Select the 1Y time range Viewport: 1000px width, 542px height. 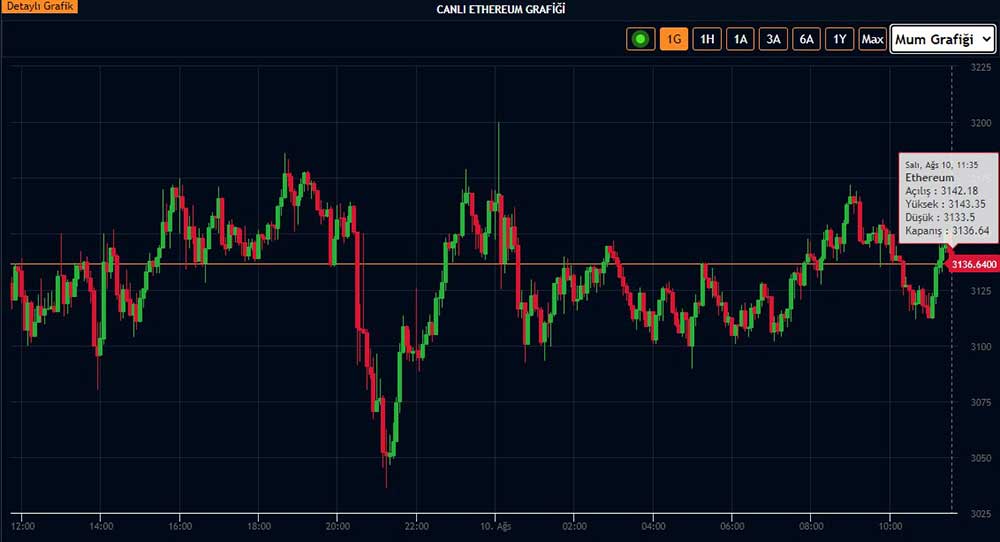tap(839, 40)
